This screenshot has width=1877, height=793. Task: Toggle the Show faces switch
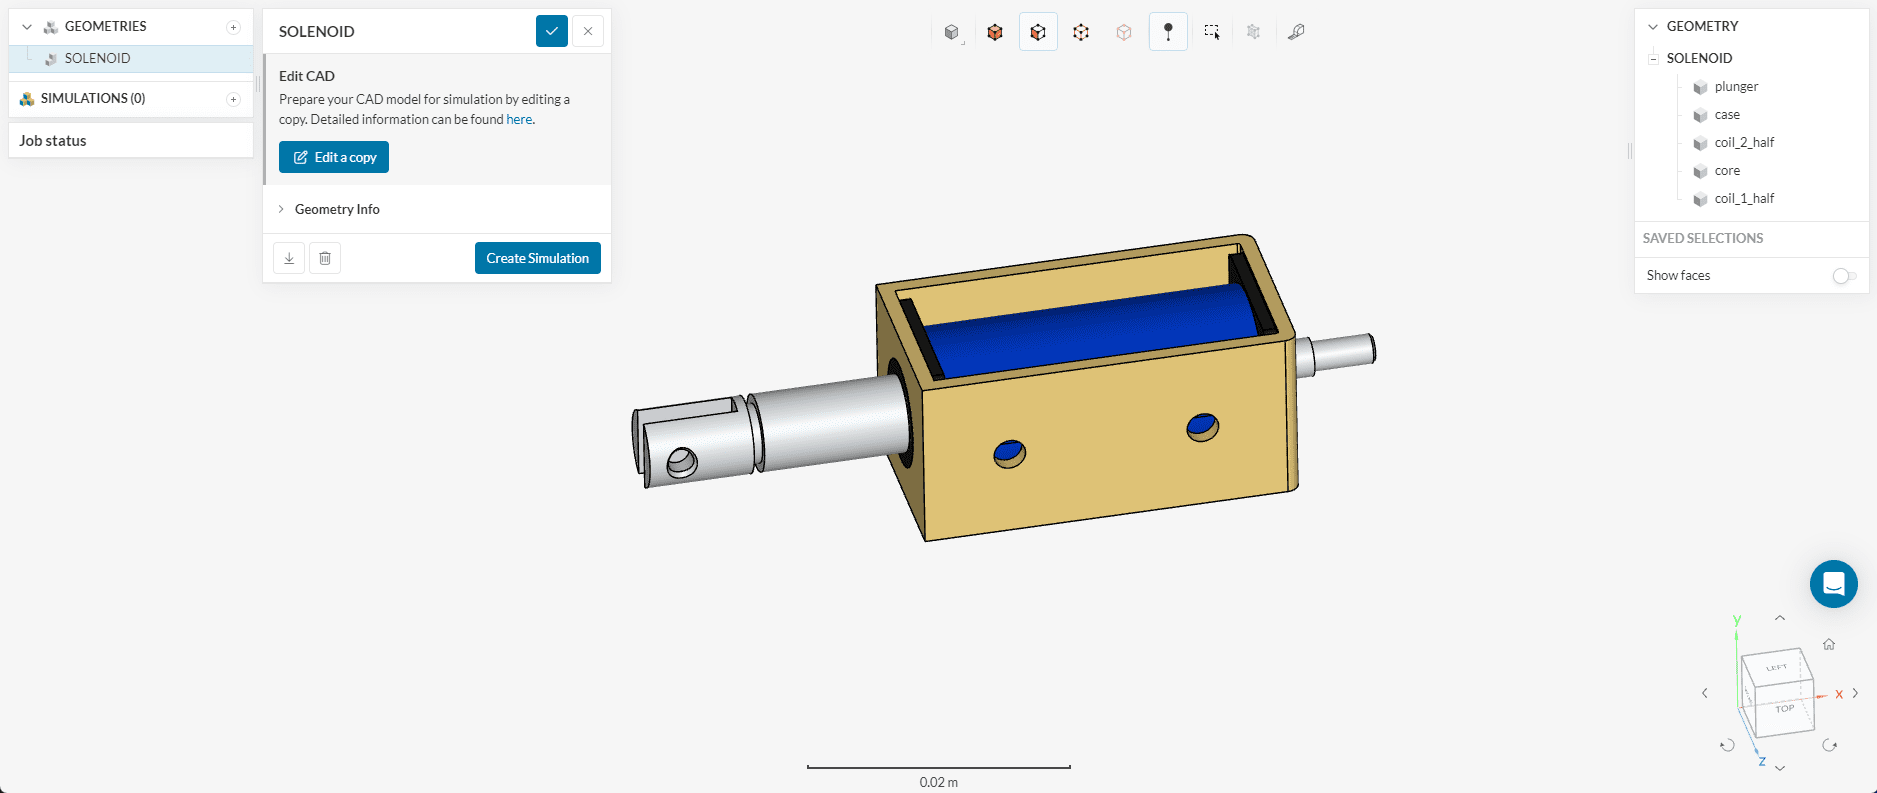coord(1844,276)
